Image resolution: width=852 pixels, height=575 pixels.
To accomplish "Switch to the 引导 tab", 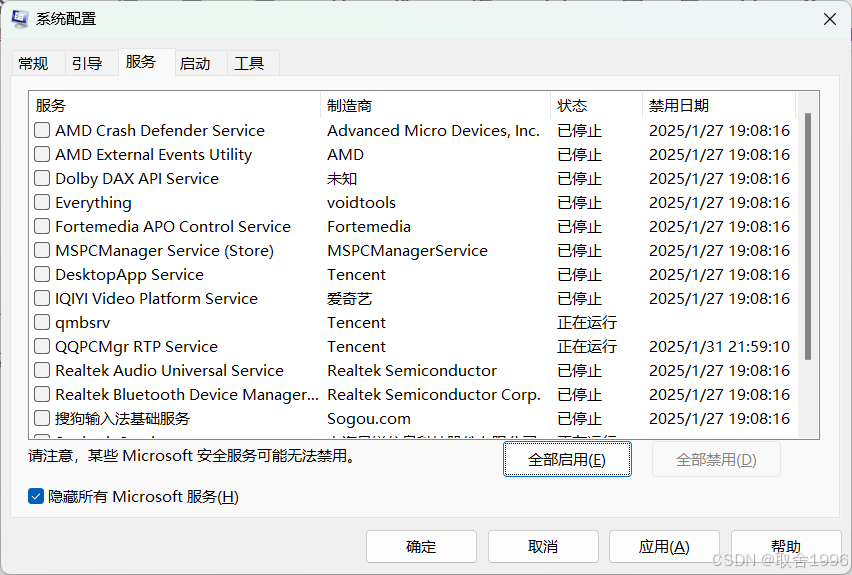I will coord(87,64).
